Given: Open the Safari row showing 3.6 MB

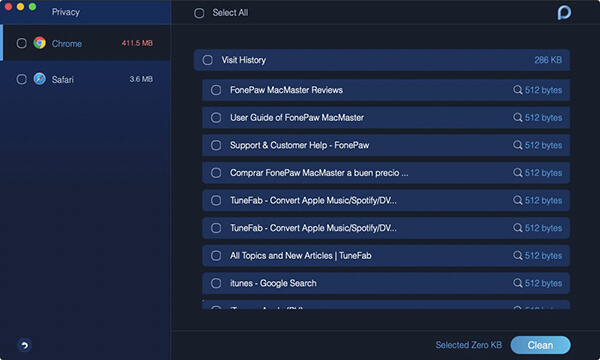Looking at the screenshot, I should point(85,79).
